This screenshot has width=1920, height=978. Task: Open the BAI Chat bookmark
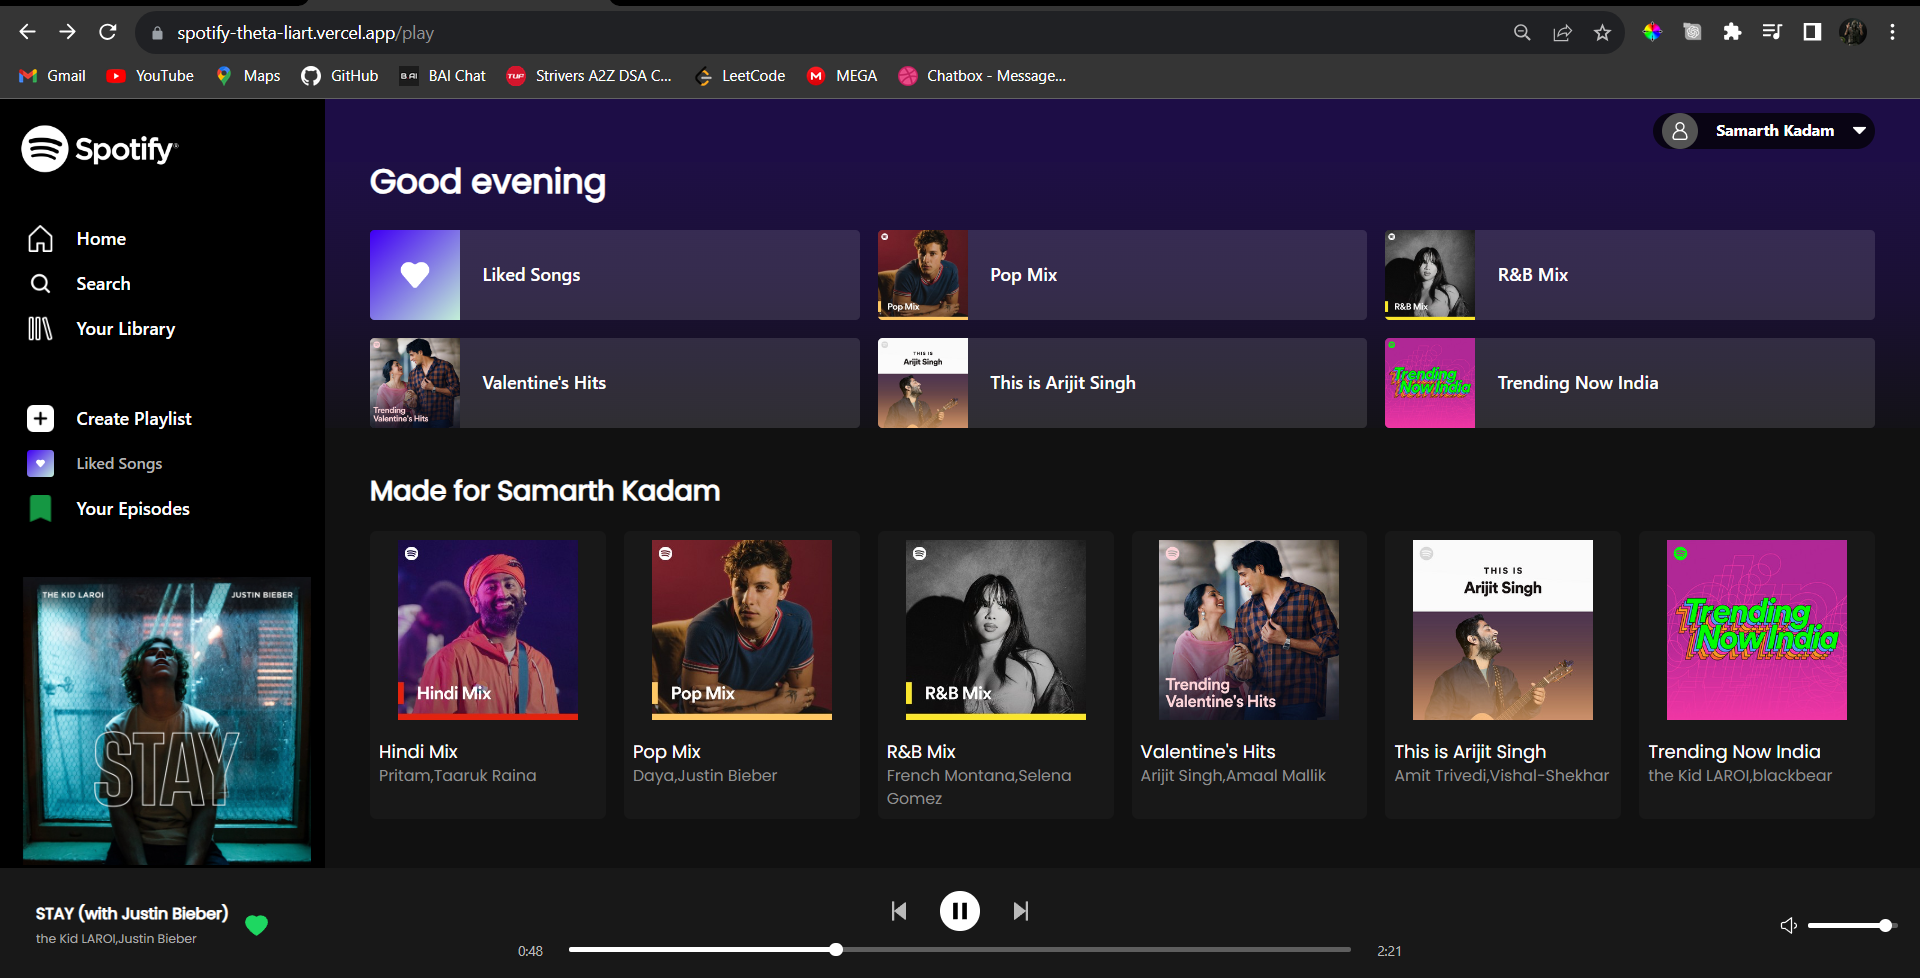[443, 76]
